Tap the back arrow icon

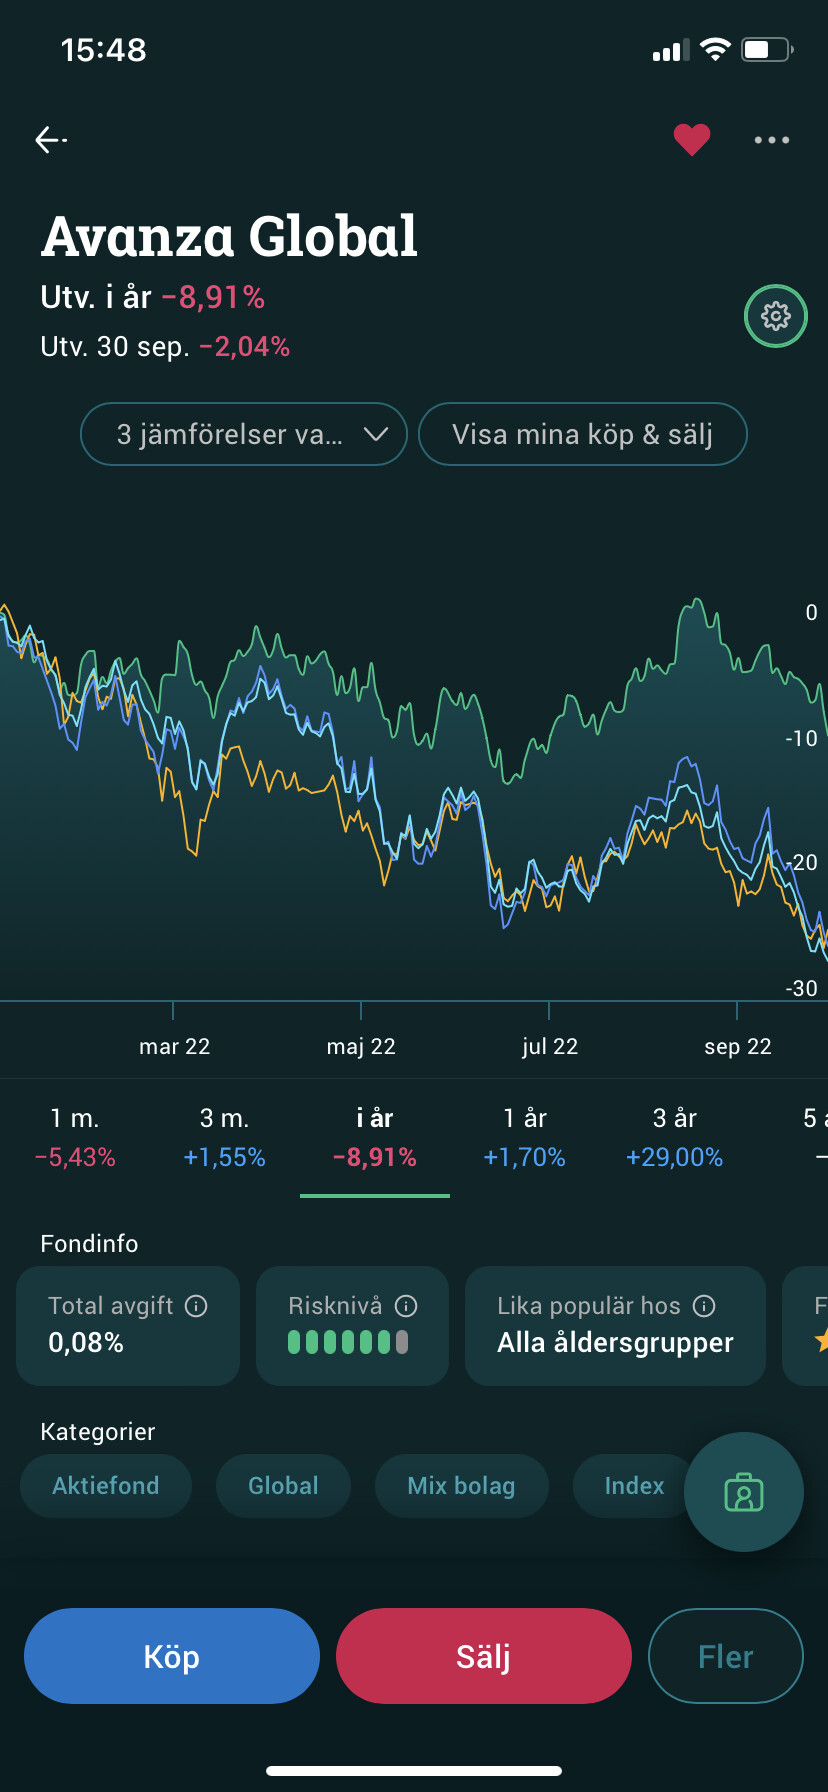(x=51, y=140)
